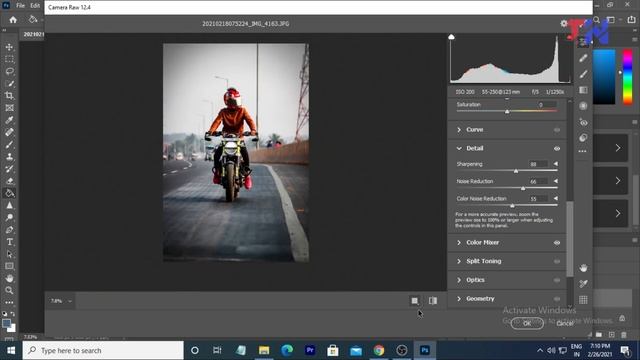Screen dimensions: 640x360
Task: Toggle Optics panel visibility eye
Action: (x=557, y=280)
